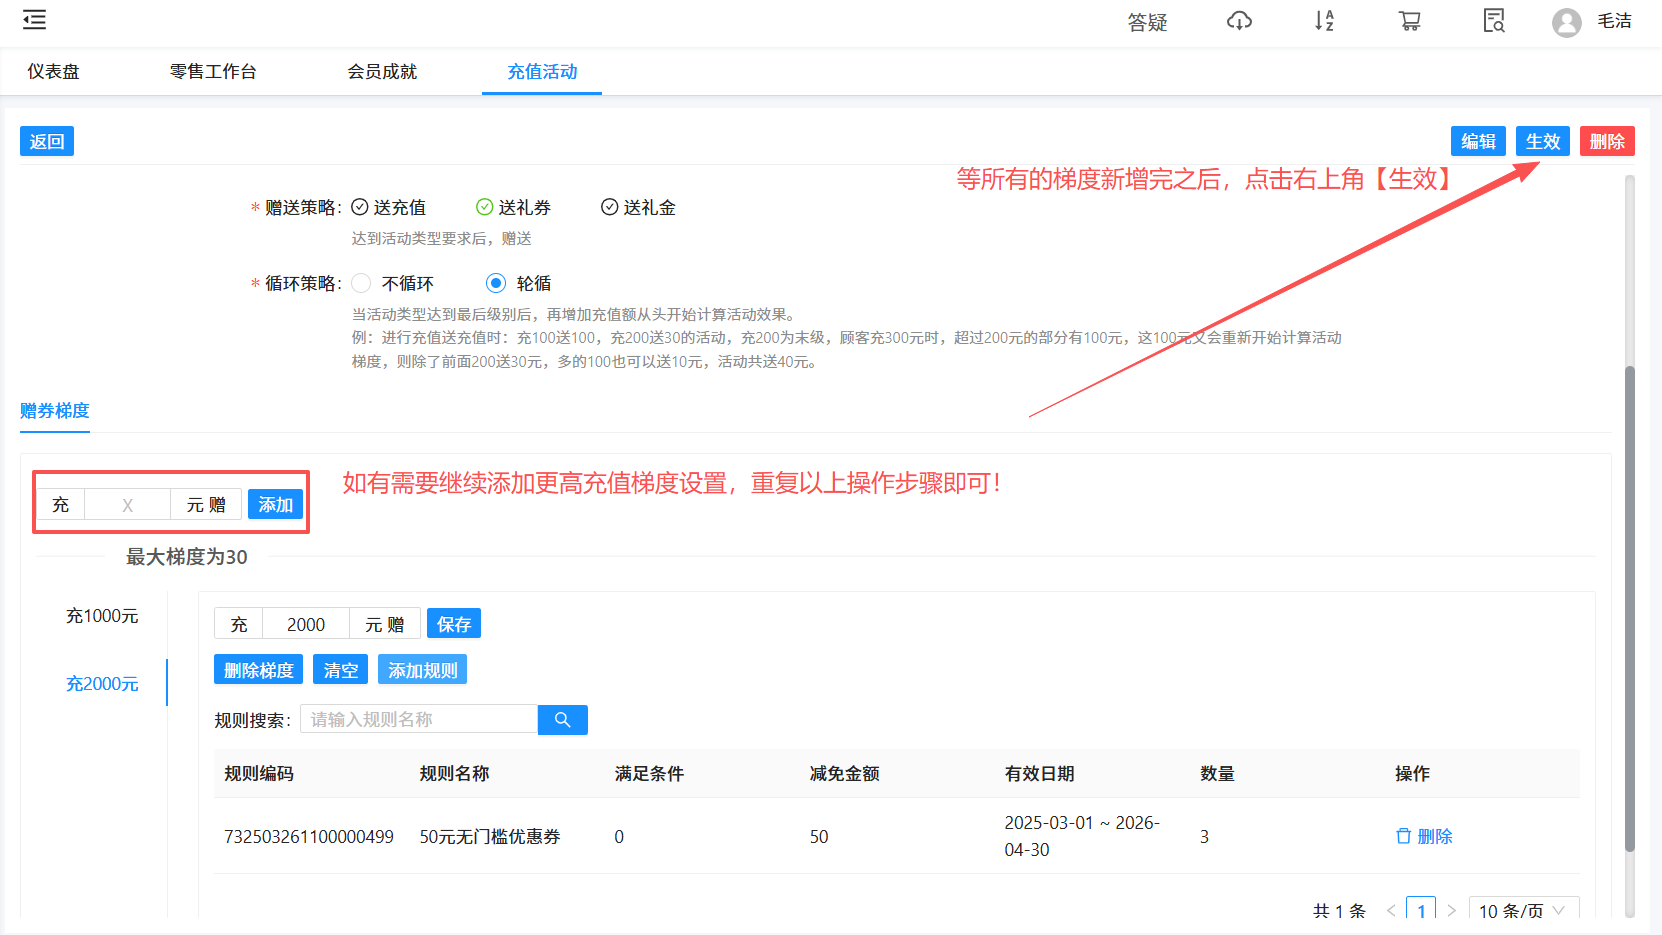Select the 轮循 radio button
1662x935 pixels.
click(x=496, y=283)
